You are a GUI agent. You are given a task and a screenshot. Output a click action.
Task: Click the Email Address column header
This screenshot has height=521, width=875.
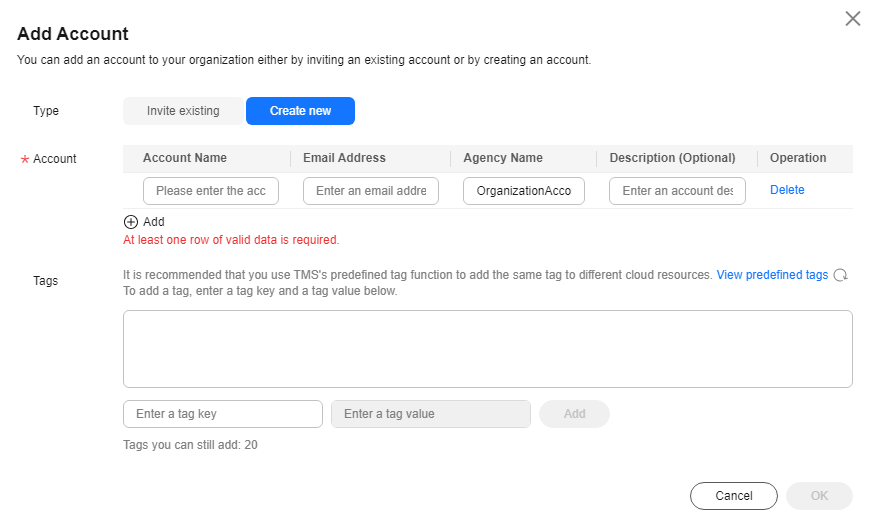coord(344,158)
